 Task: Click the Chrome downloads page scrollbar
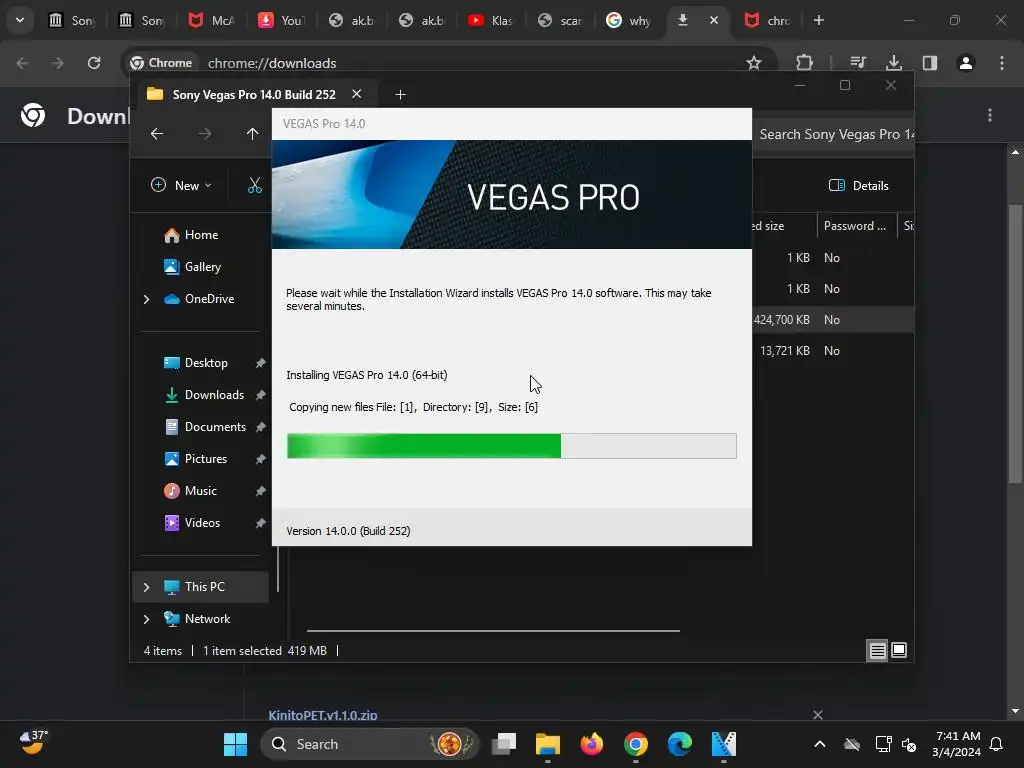point(1015,343)
